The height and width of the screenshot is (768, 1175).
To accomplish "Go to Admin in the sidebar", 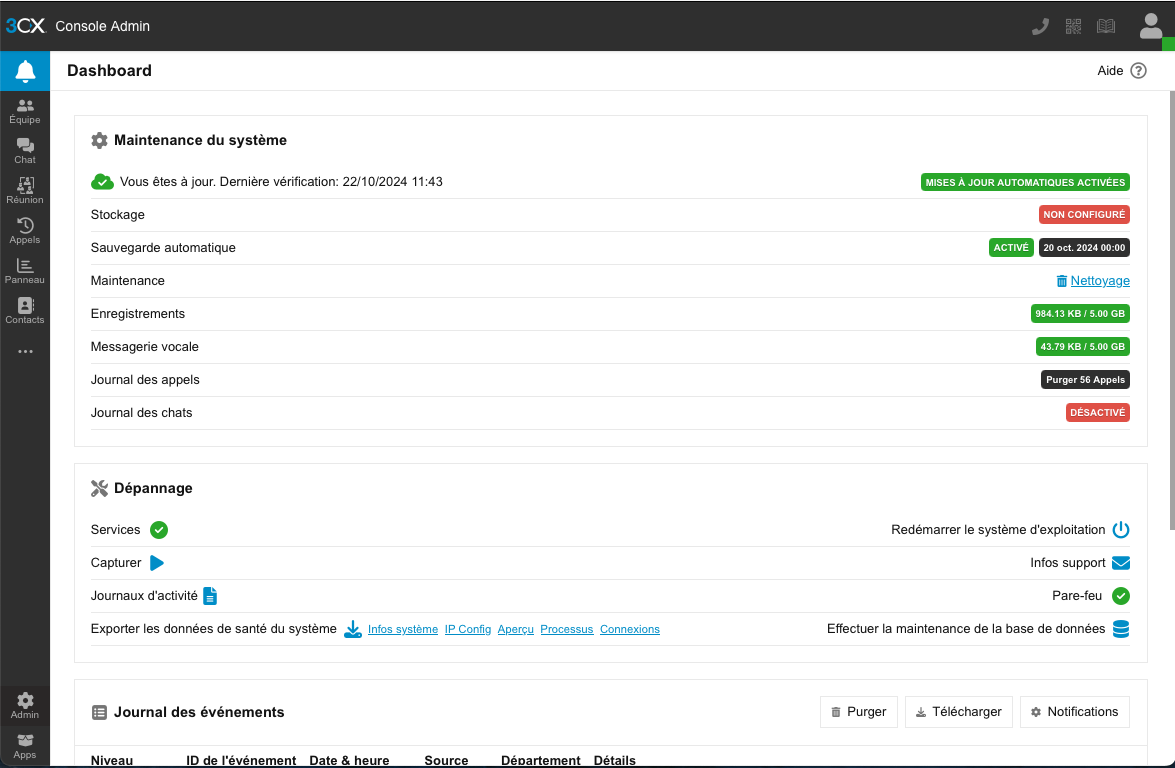I will point(25,706).
